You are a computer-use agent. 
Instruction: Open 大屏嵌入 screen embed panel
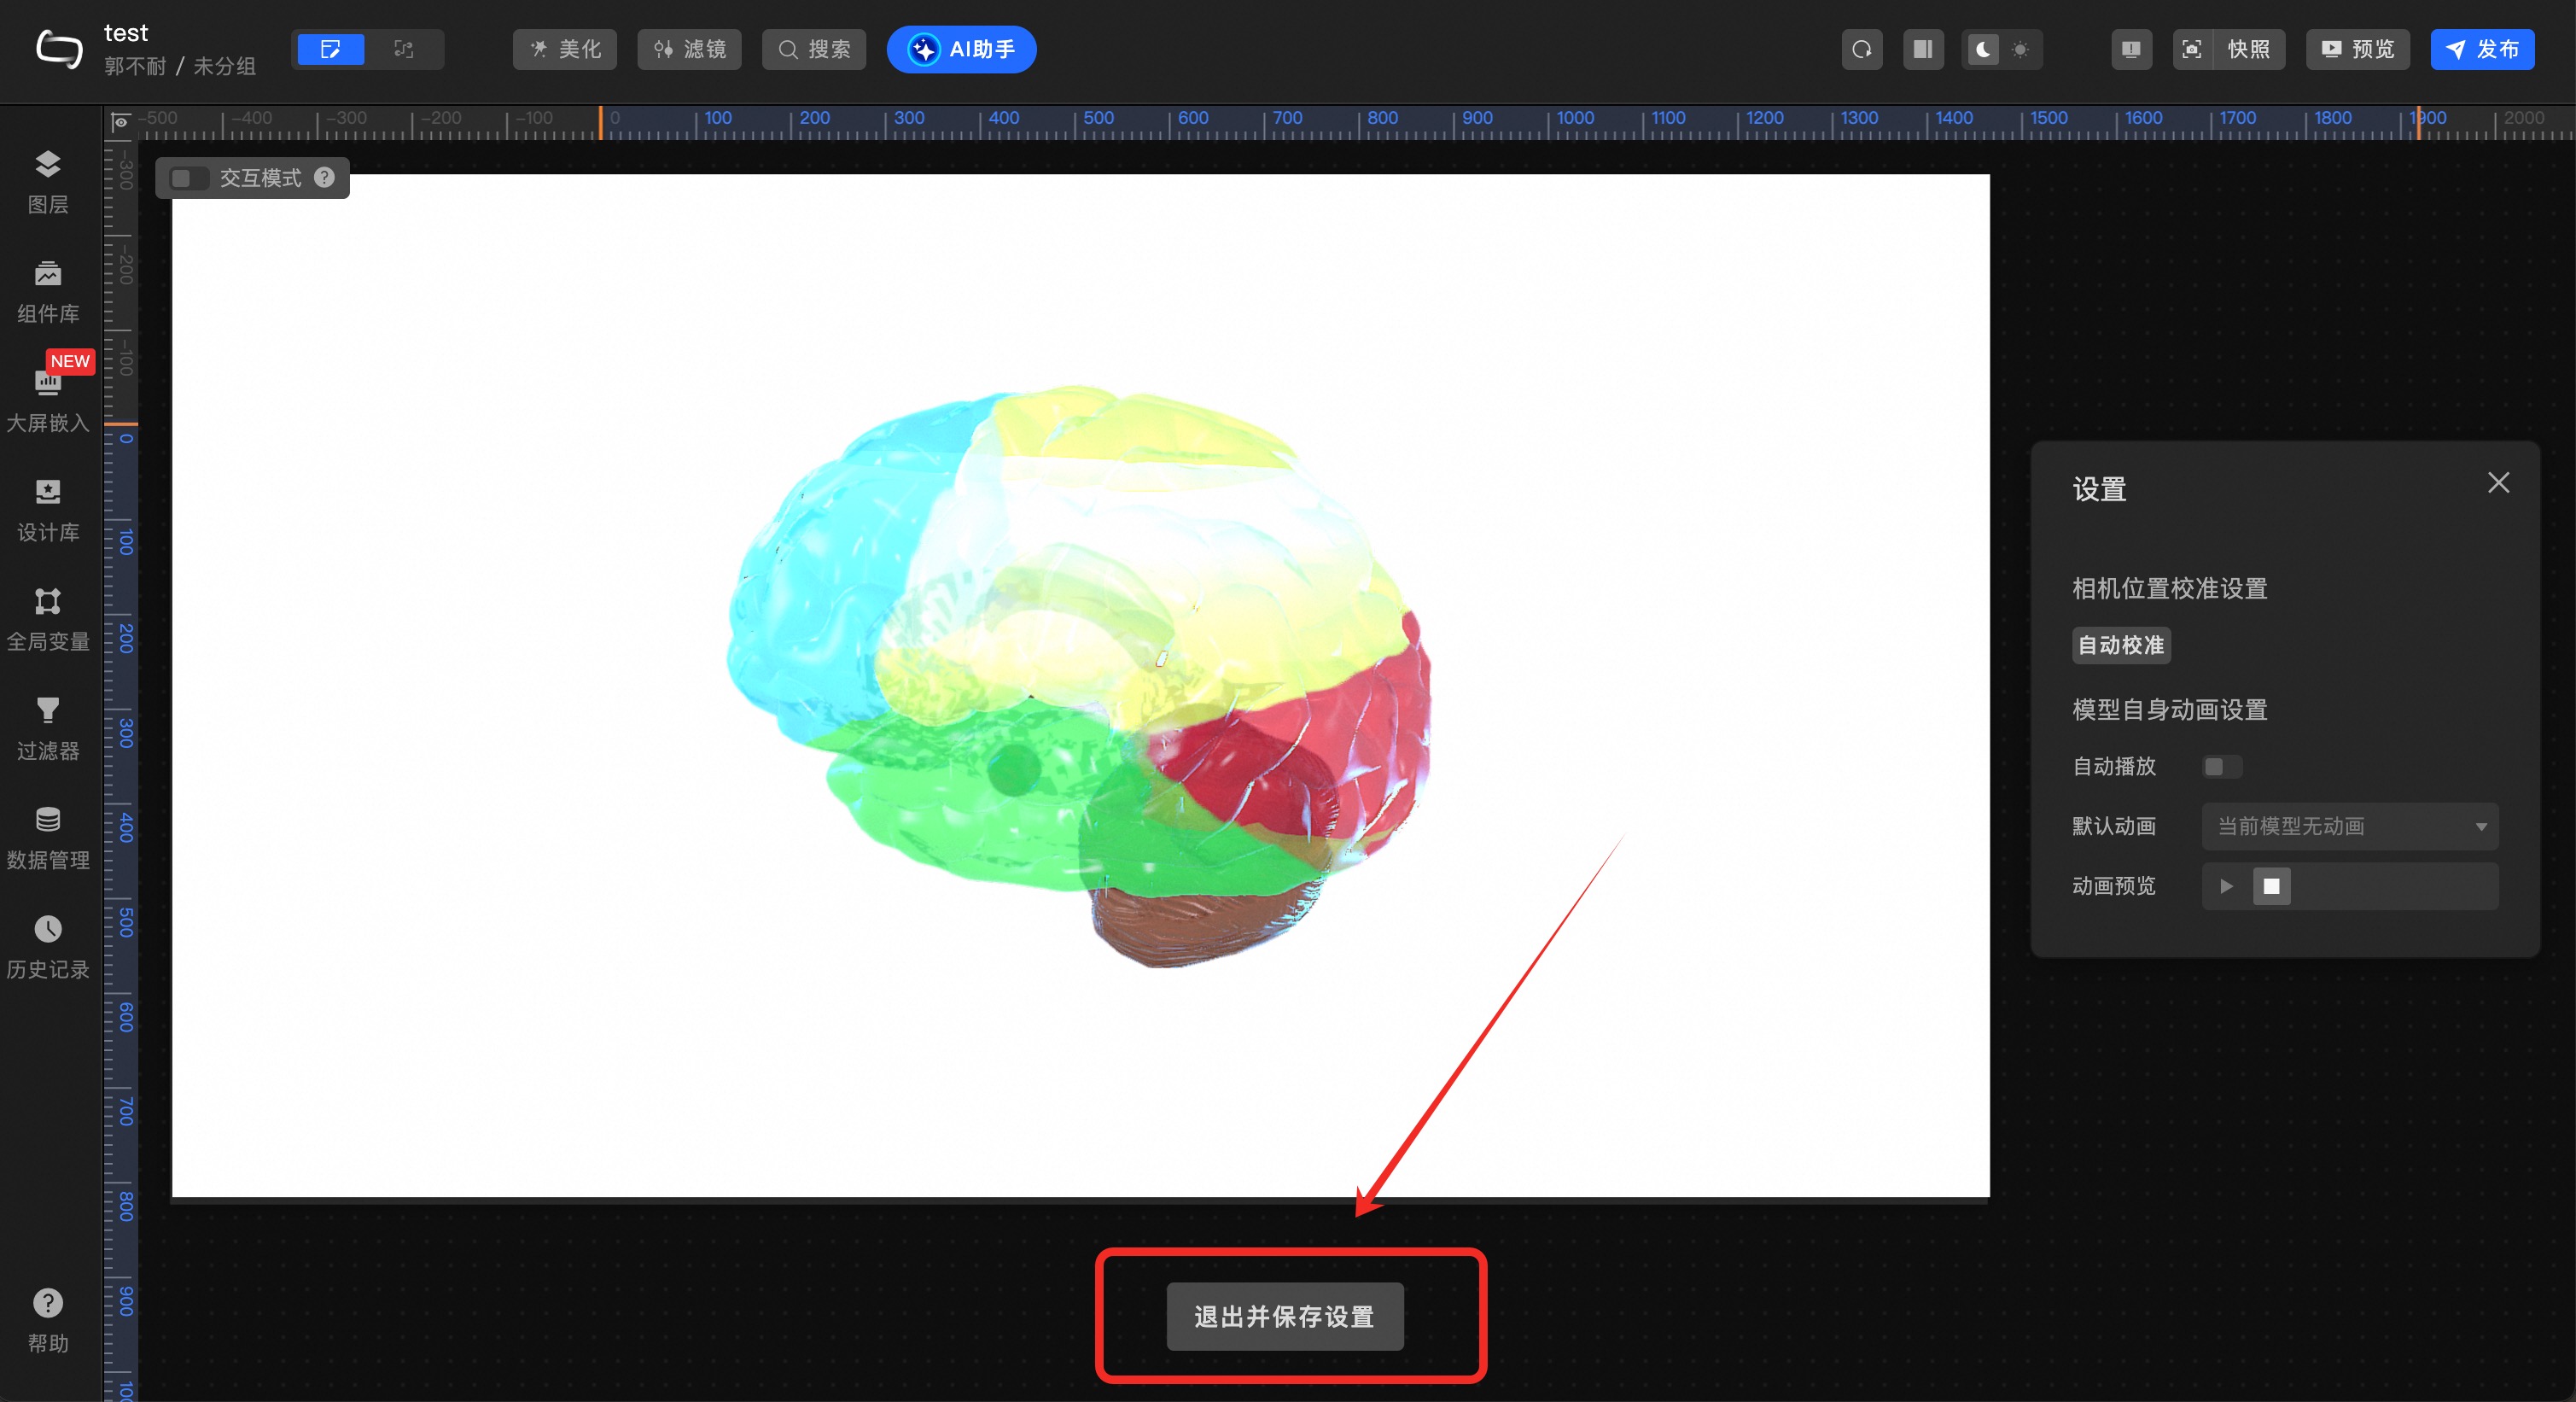[47, 399]
